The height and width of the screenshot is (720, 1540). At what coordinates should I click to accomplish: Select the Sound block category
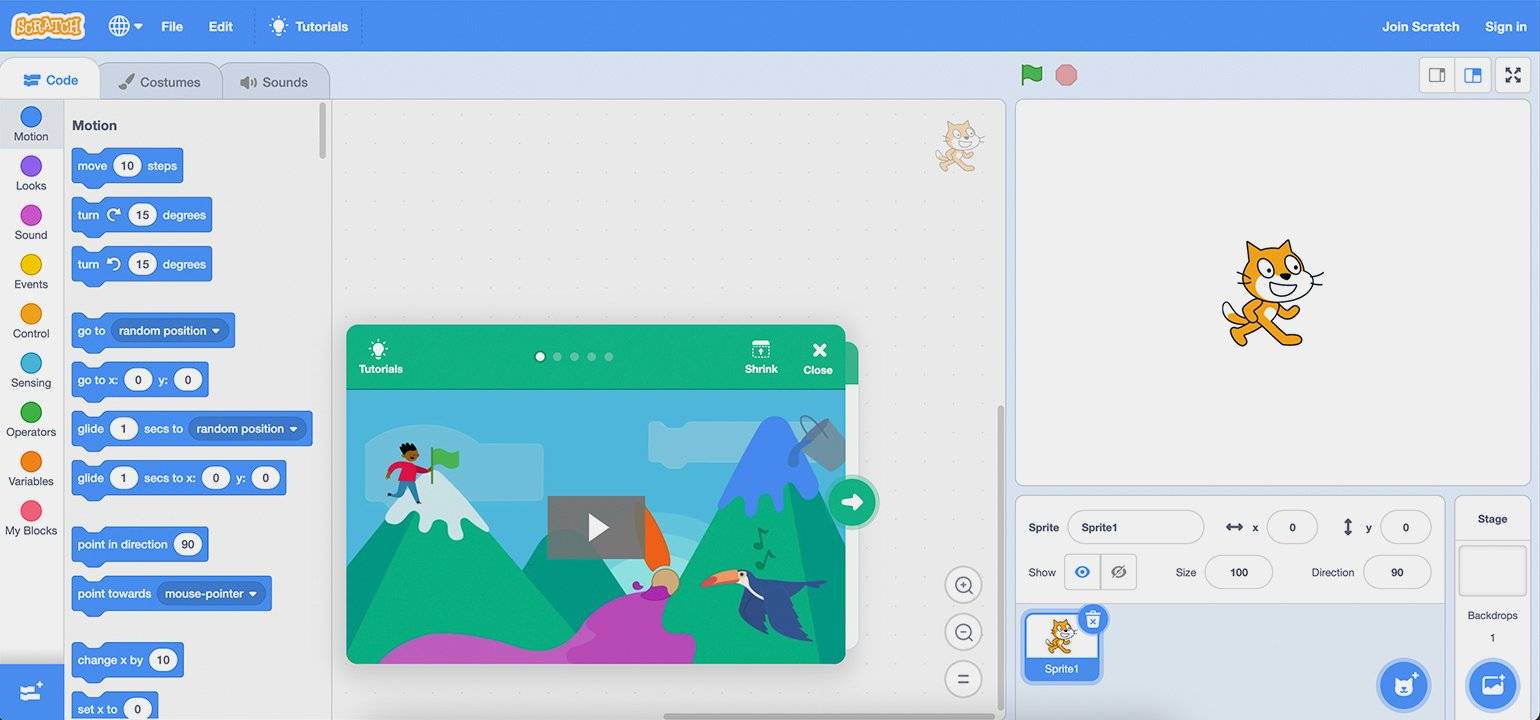click(31, 222)
